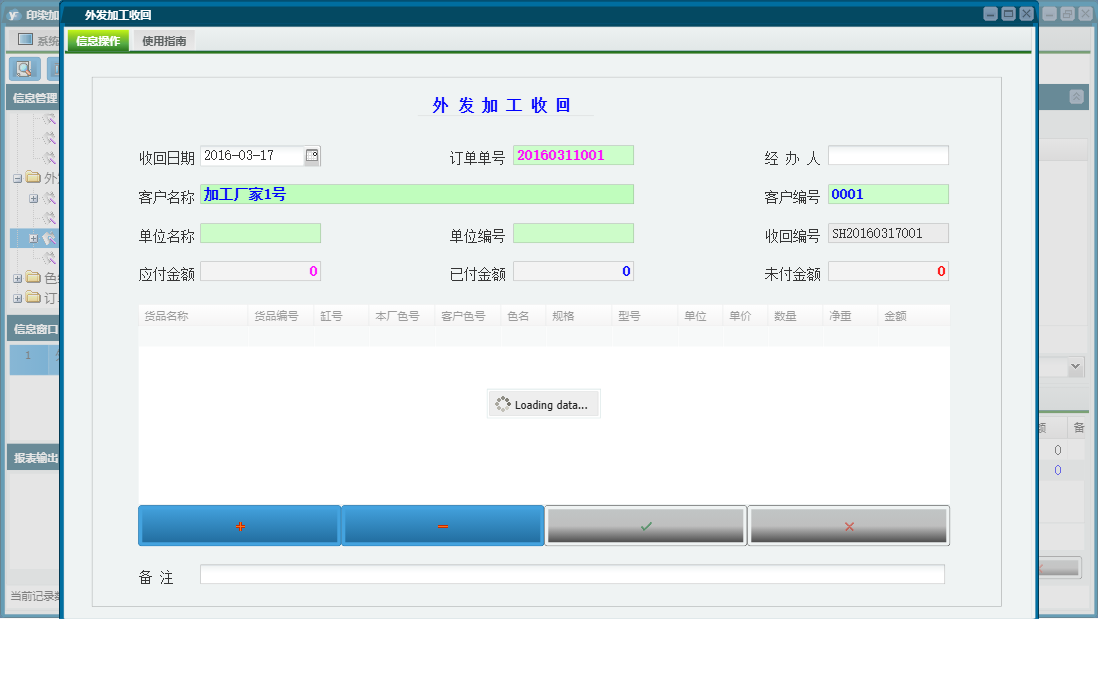
Task: Click the 订单单号 field
Action: coord(573,155)
